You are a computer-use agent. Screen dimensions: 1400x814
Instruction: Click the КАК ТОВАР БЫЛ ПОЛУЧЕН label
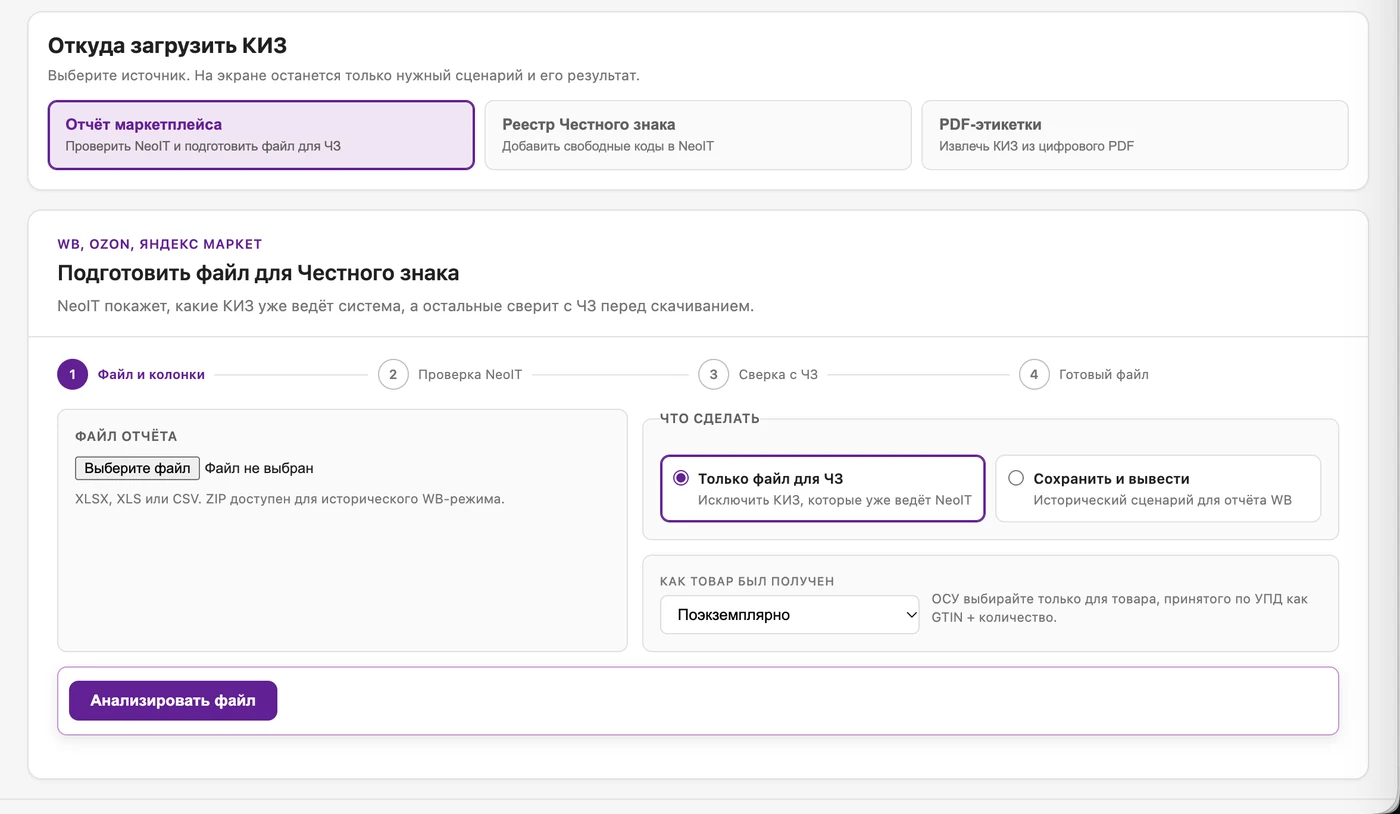coord(747,581)
